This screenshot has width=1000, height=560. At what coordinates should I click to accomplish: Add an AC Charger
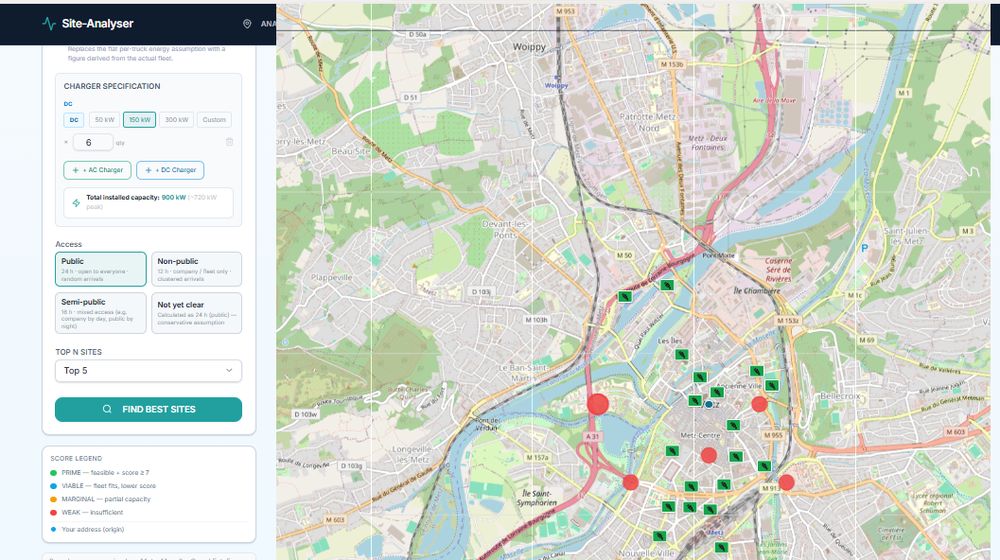pos(98,170)
